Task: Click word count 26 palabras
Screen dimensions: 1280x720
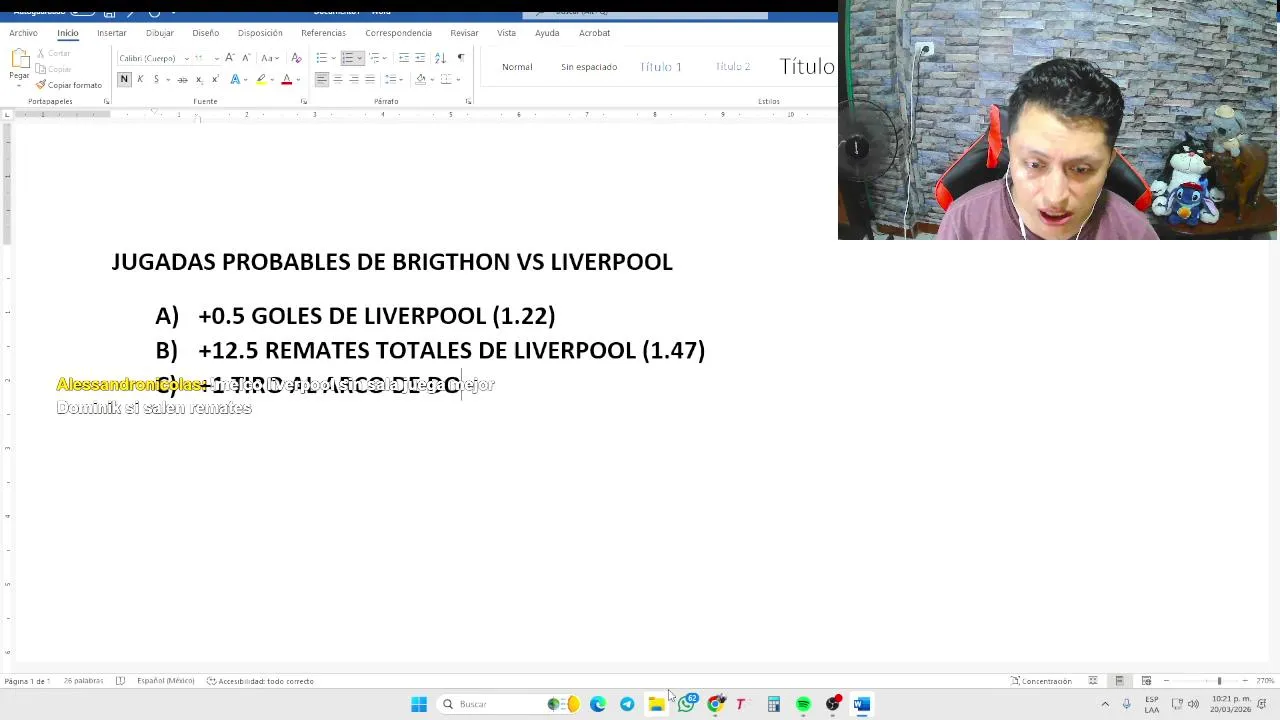Action: [83, 681]
